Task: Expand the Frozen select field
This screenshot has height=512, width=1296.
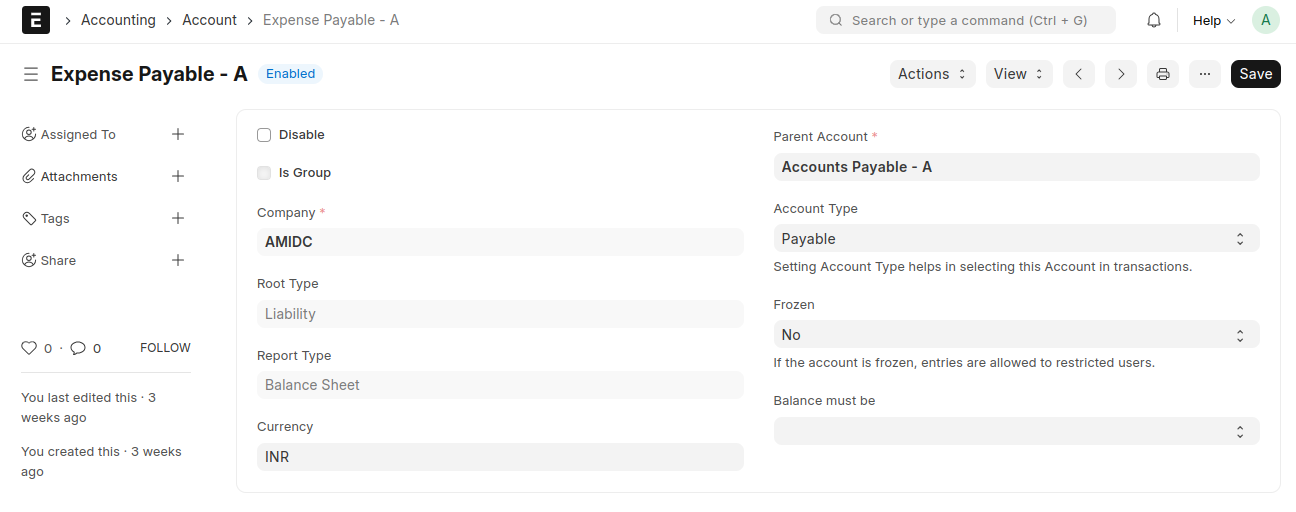Action: 1016,335
